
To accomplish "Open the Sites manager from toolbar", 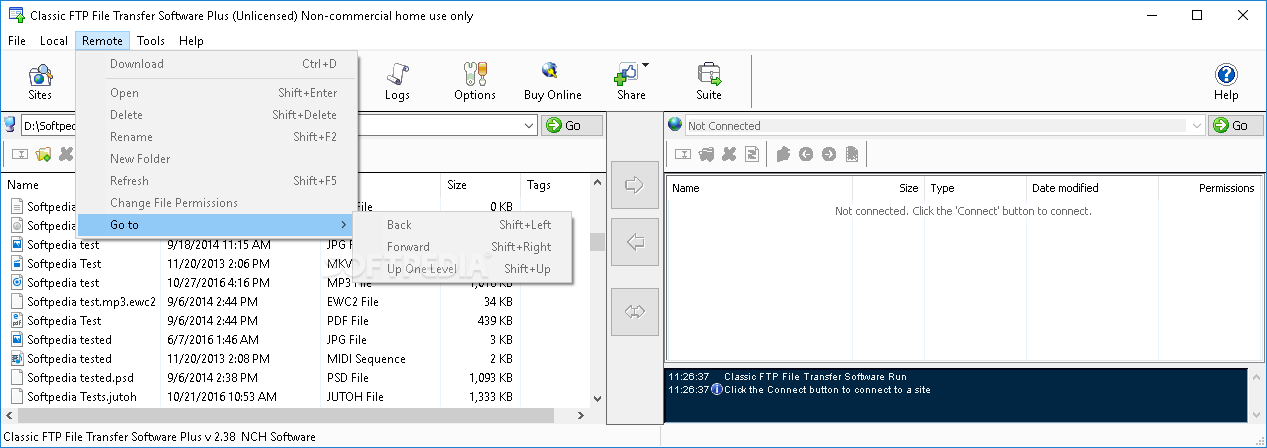I will click(x=40, y=82).
